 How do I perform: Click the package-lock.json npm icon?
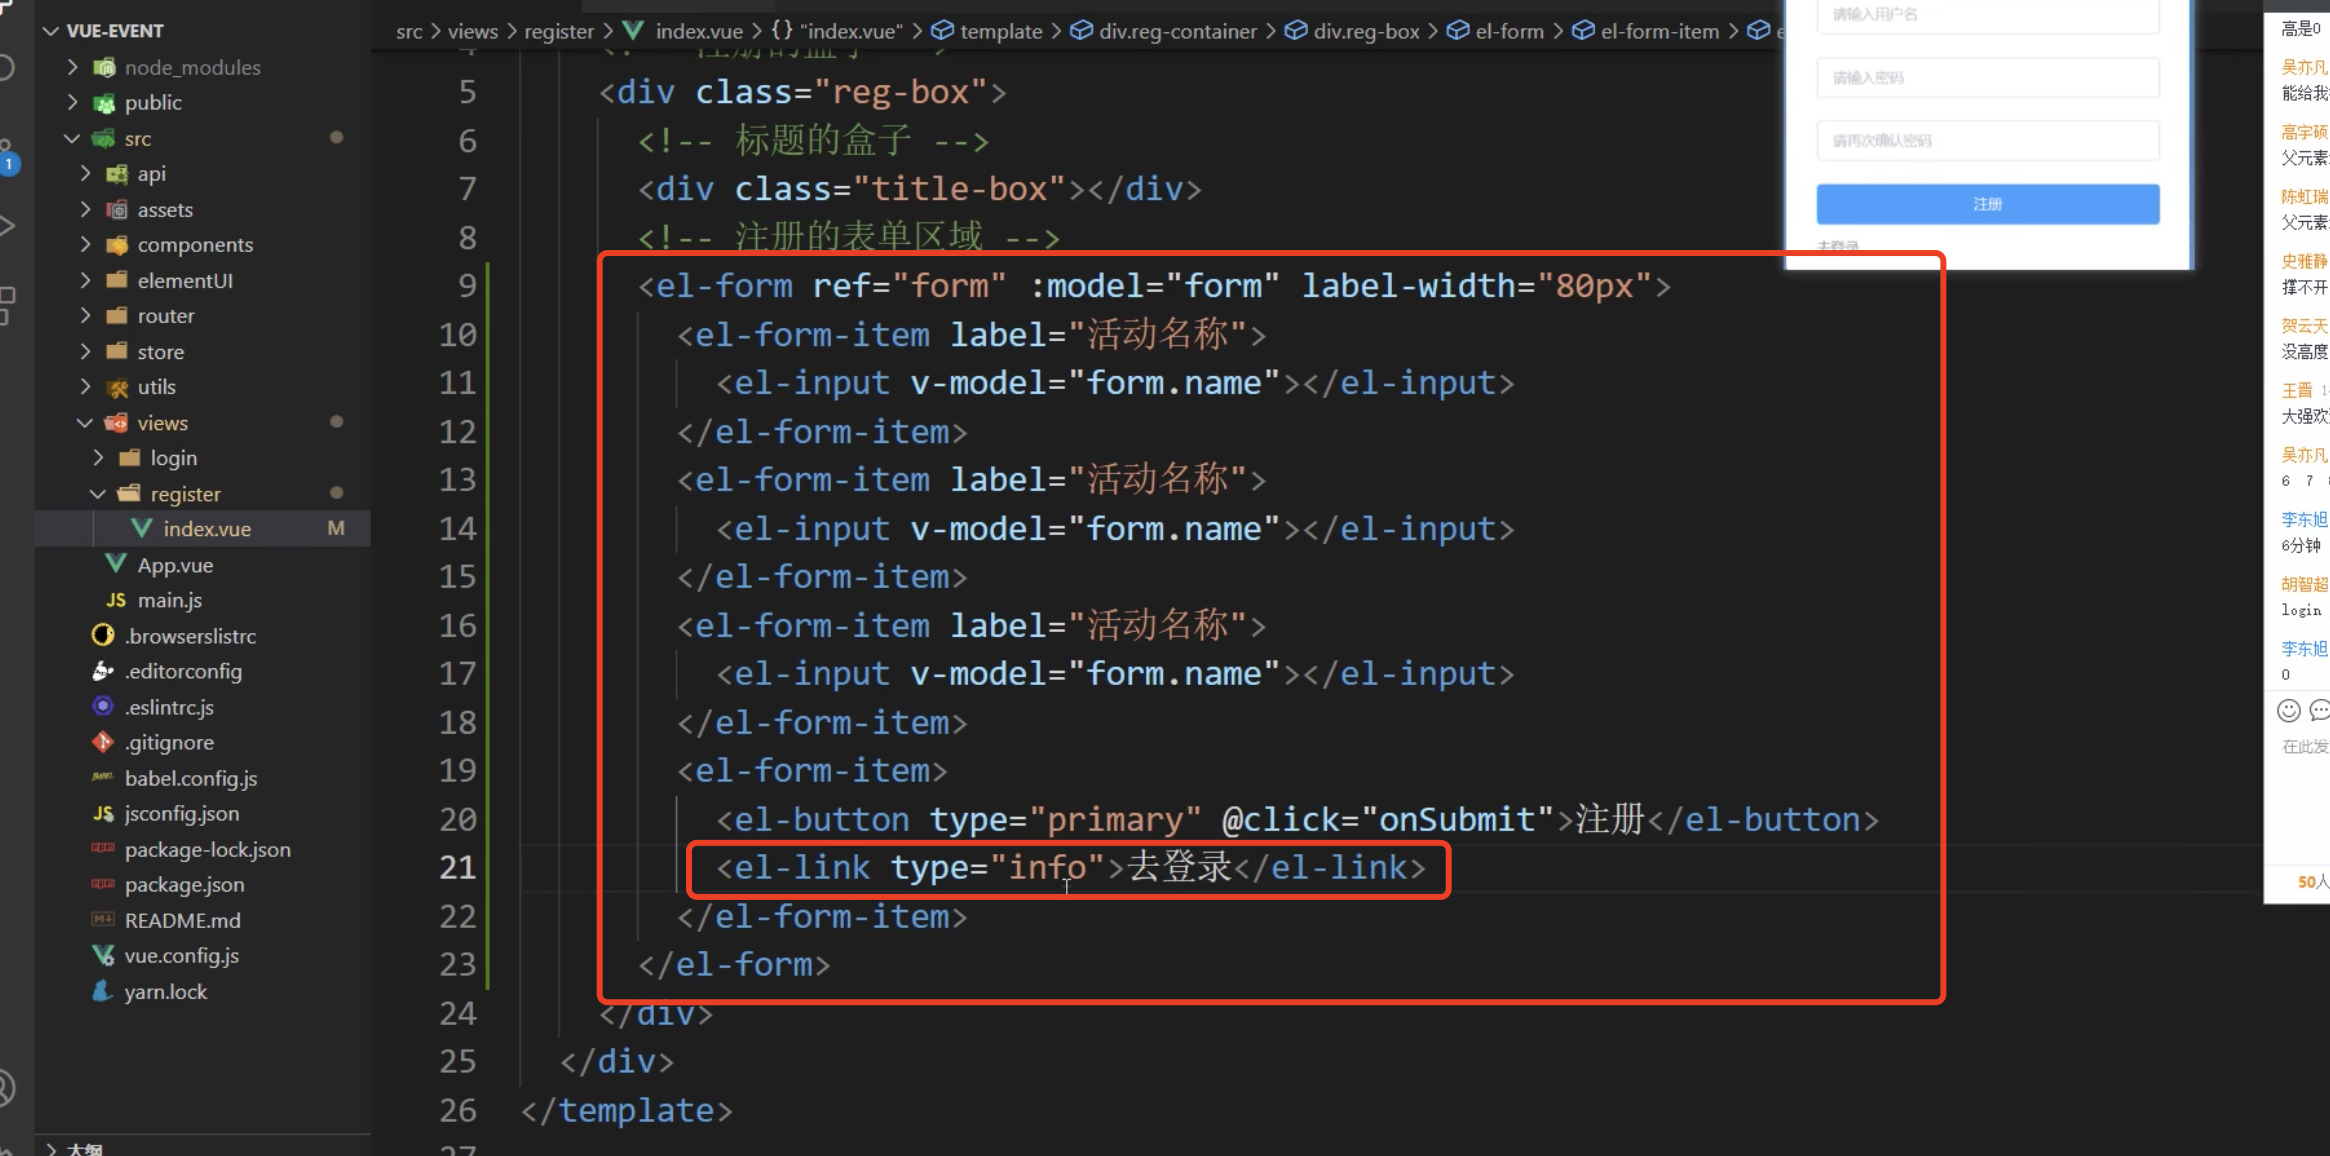[x=103, y=849]
